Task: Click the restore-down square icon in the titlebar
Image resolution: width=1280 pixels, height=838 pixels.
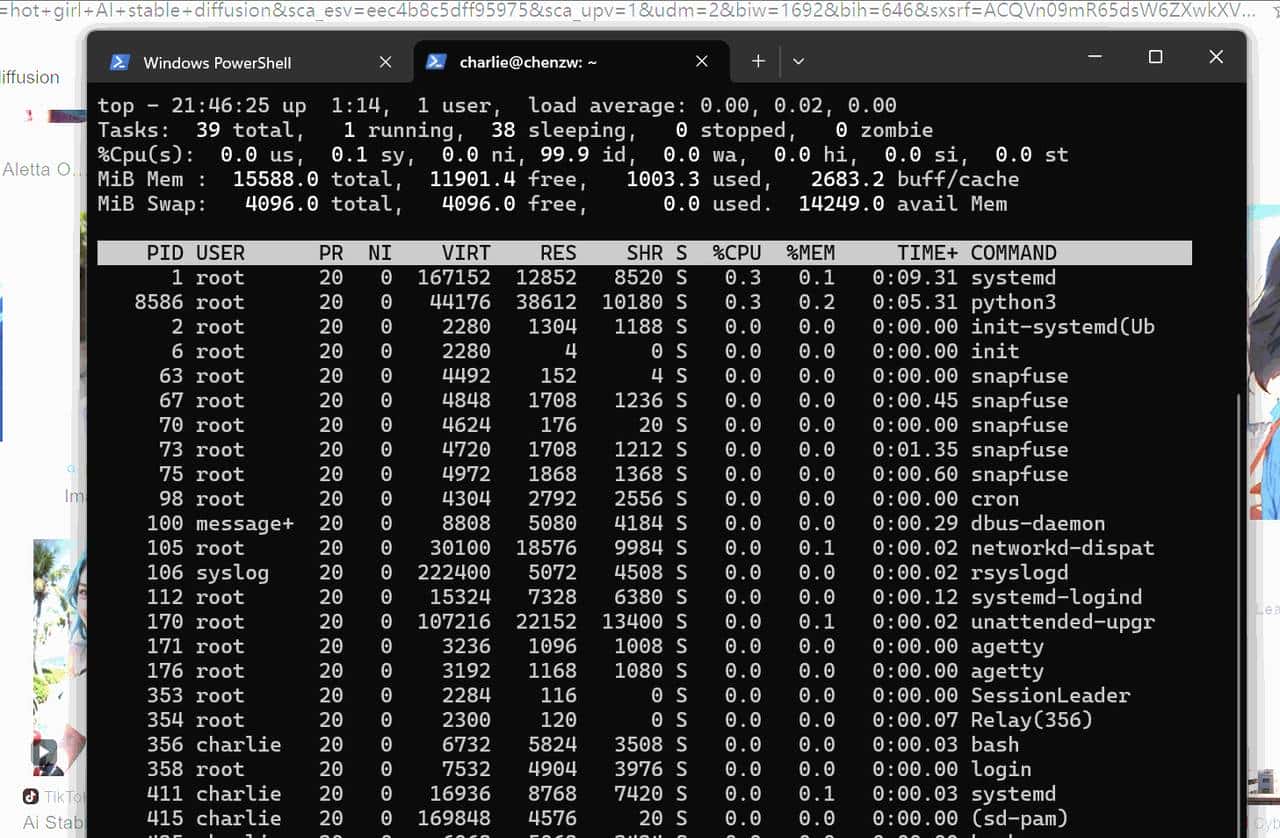Action: [x=1155, y=57]
